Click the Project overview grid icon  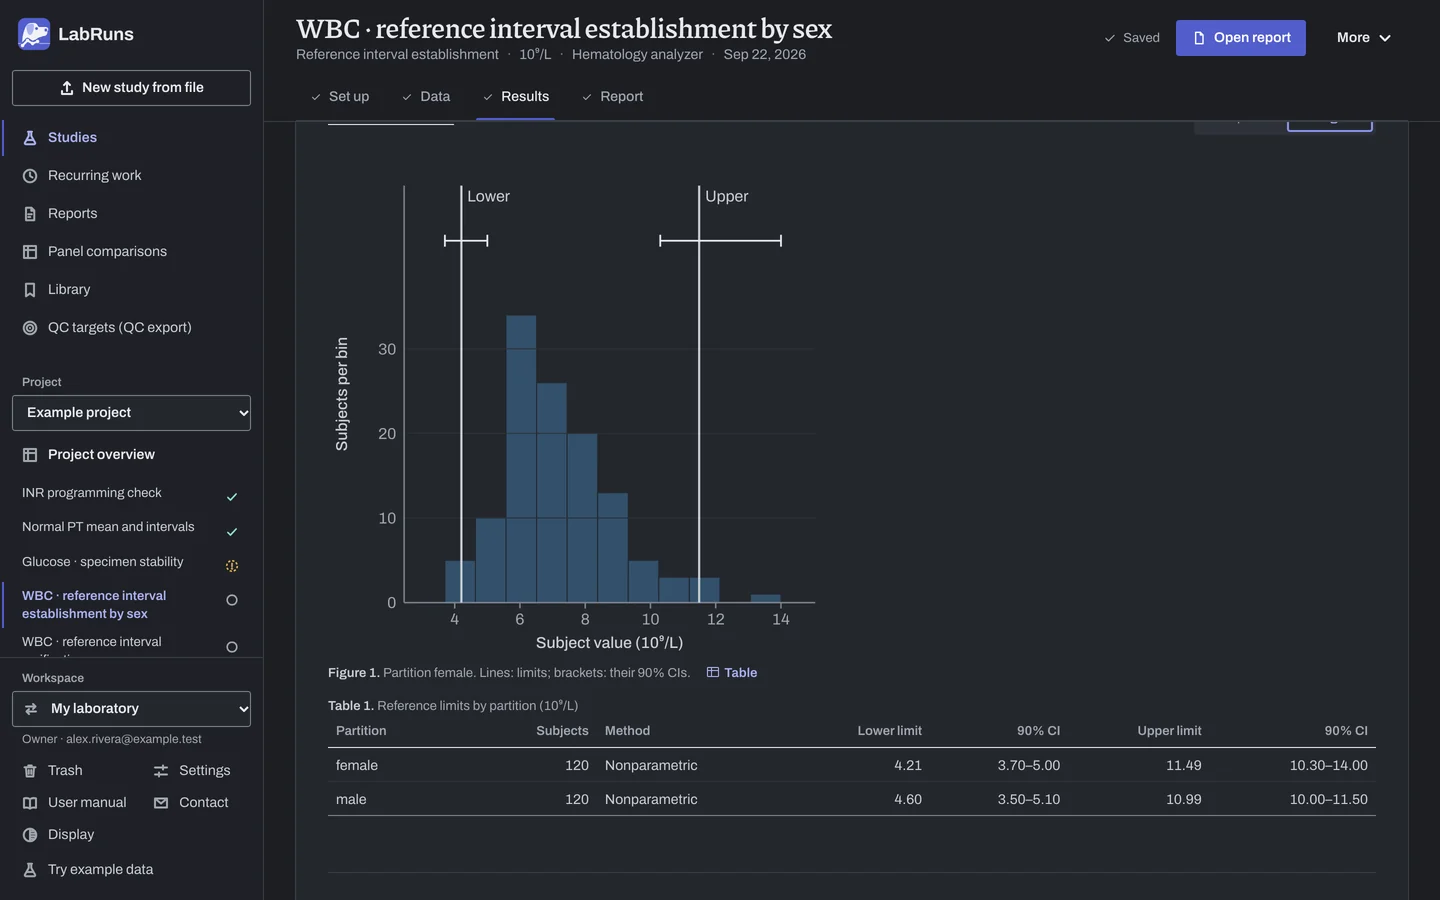click(x=30, y=455)
